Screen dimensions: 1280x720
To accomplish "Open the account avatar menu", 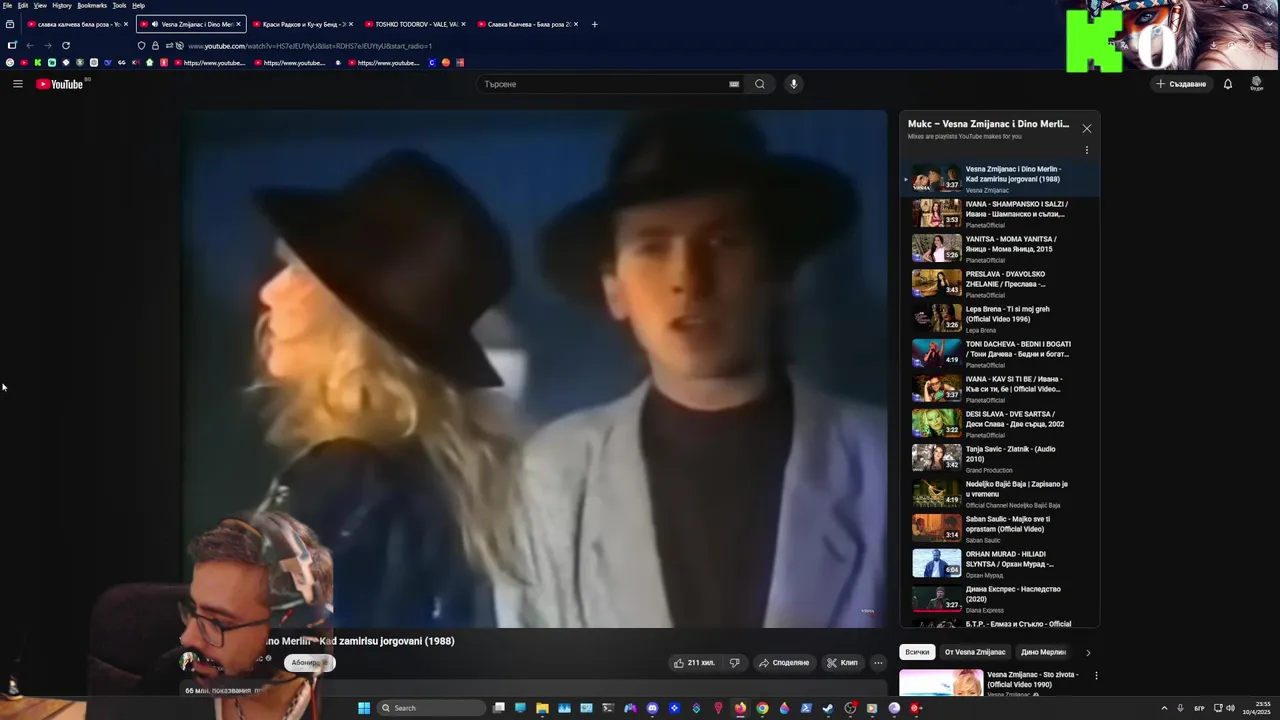I will coord(1257,84).
